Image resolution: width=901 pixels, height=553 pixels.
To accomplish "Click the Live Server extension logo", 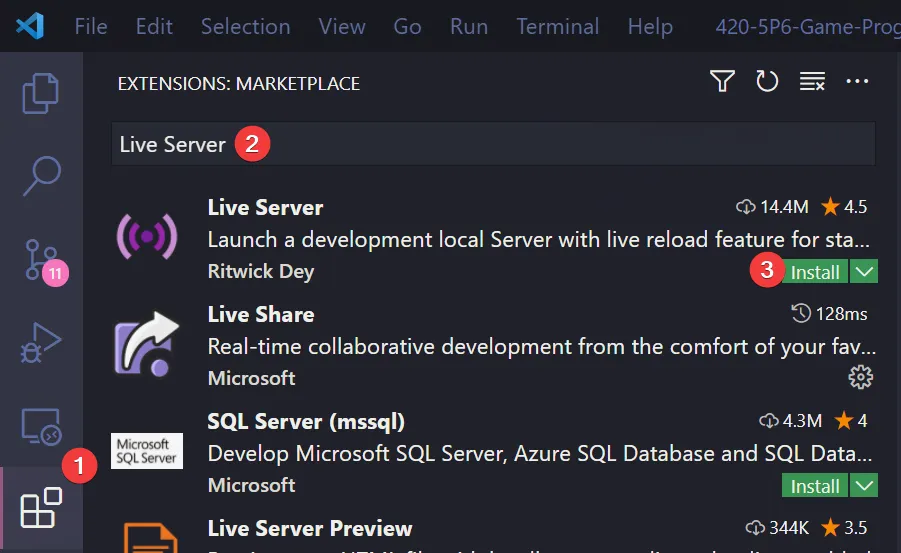I will click(147, 236).
